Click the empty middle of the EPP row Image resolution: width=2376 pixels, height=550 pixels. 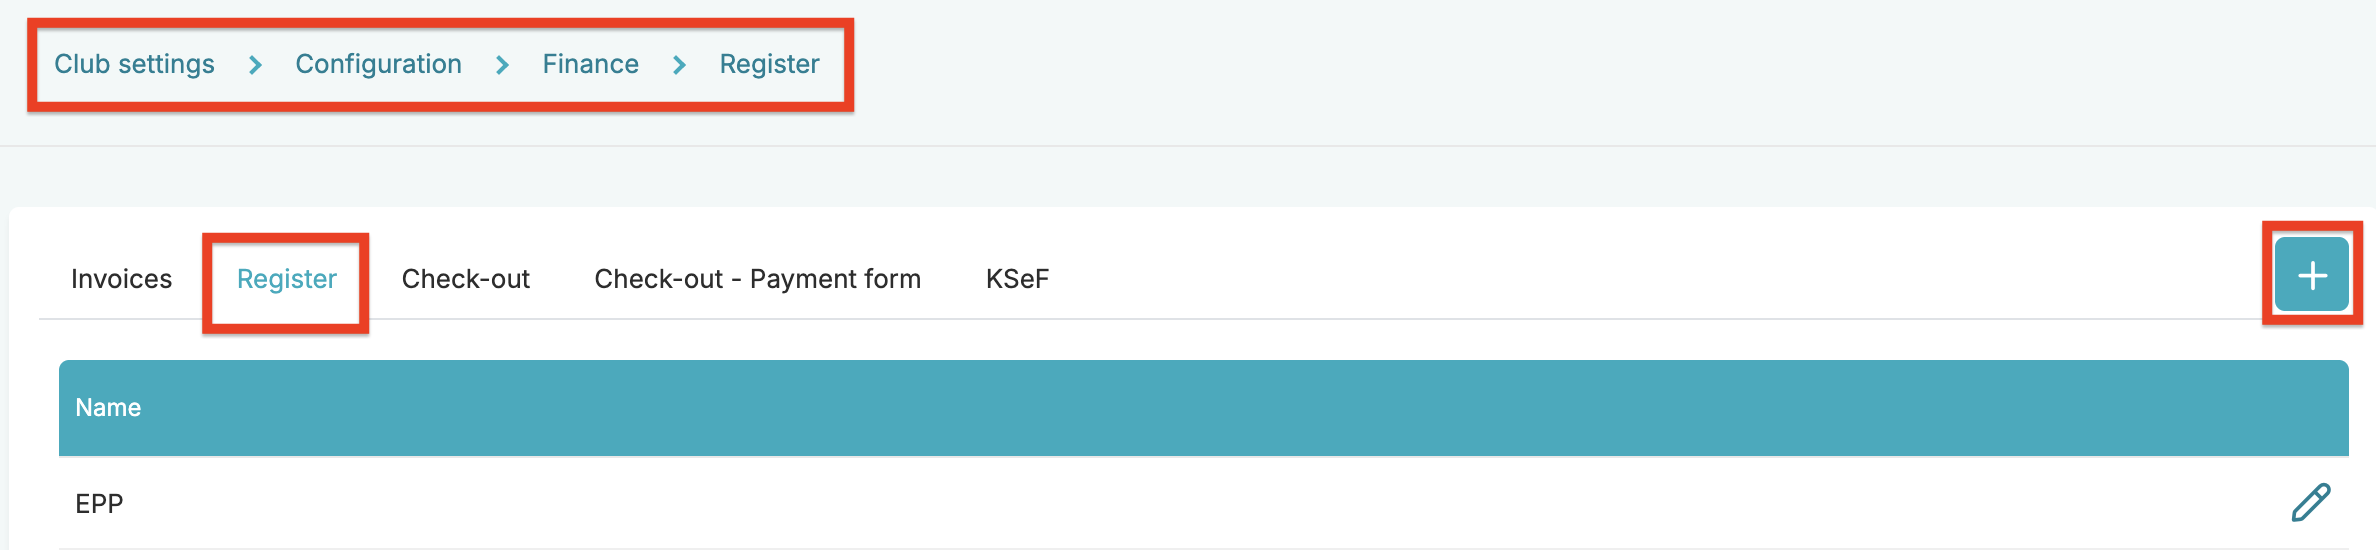tap(1200, 504)
